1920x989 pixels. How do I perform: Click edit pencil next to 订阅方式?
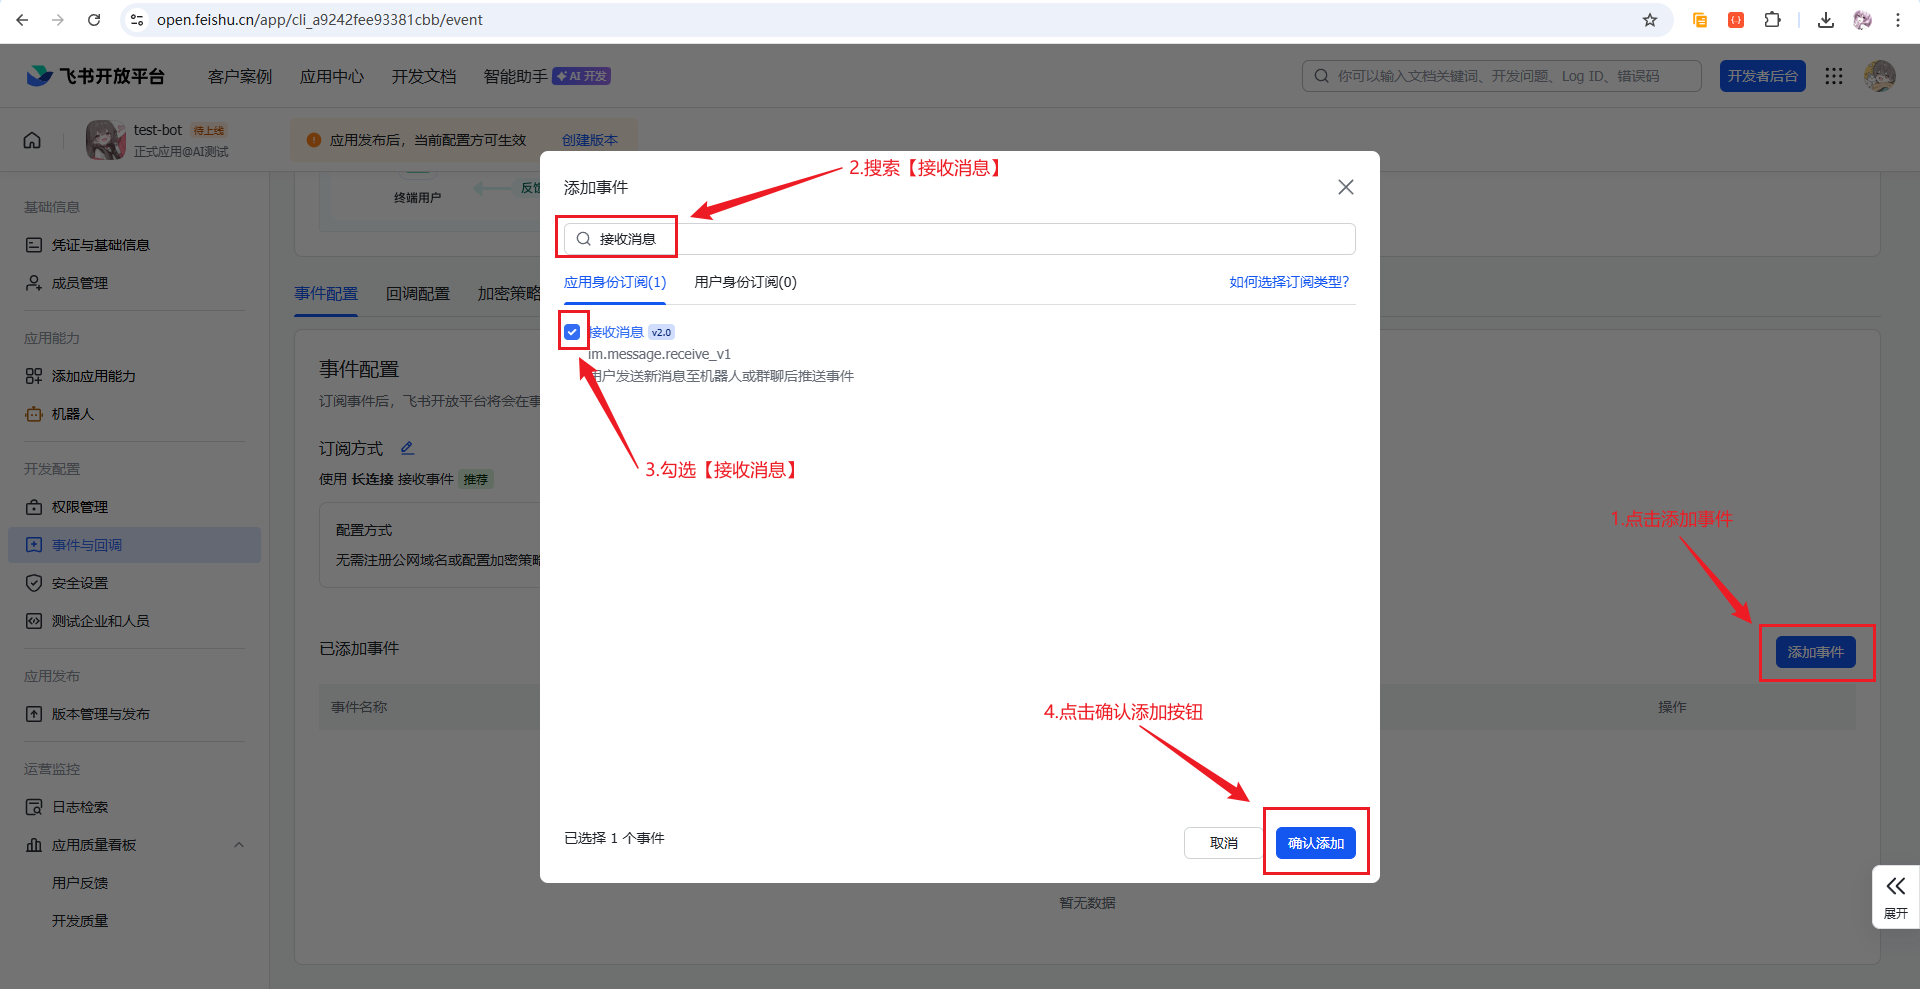[407, 448]
